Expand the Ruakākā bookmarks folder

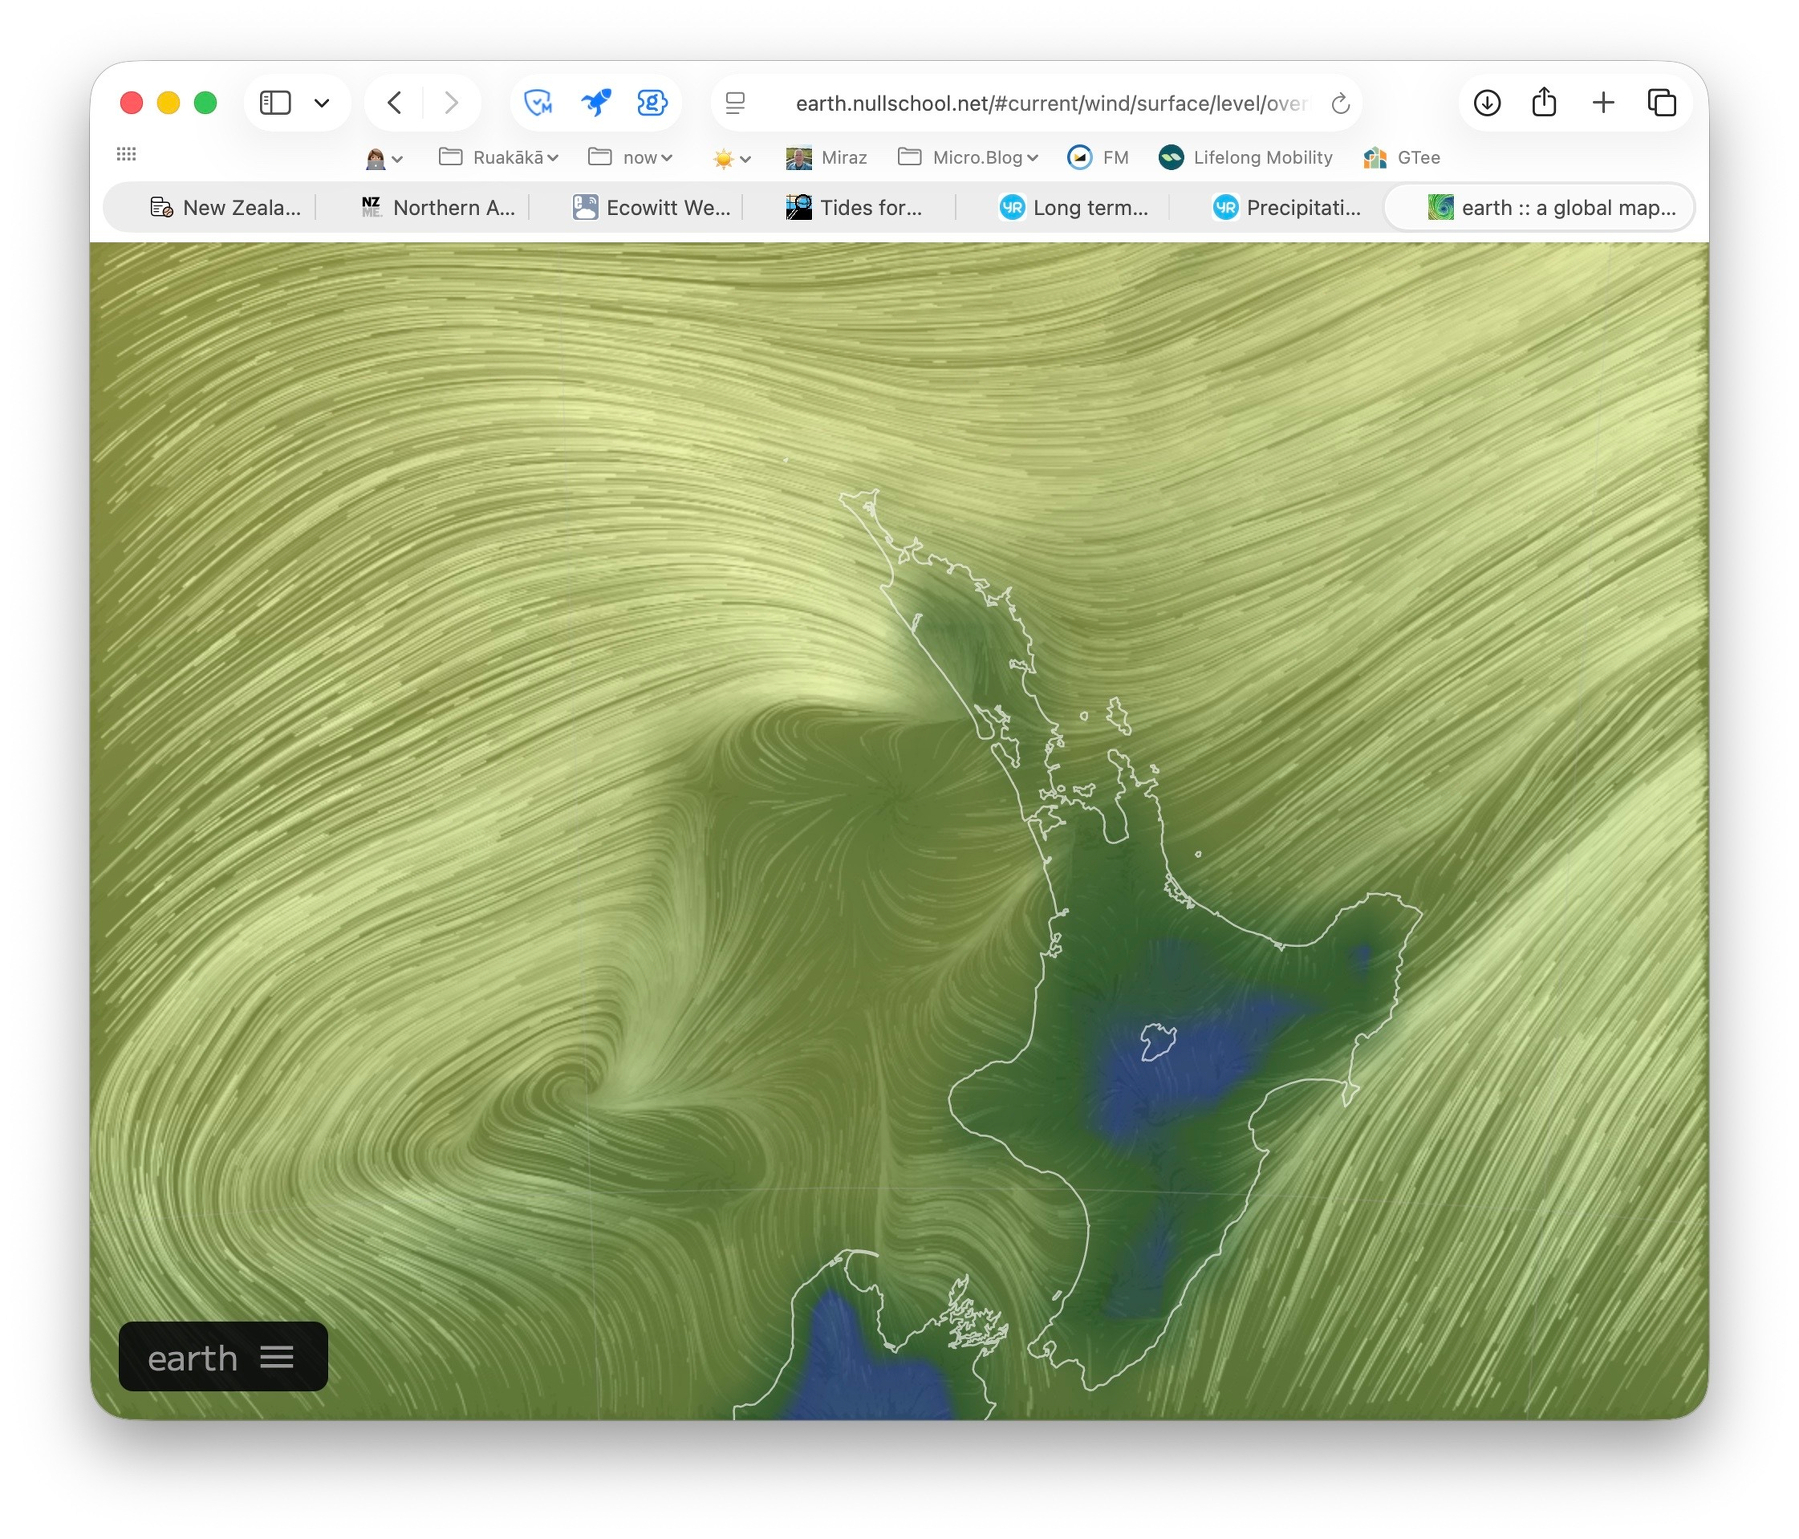point(498,157)
